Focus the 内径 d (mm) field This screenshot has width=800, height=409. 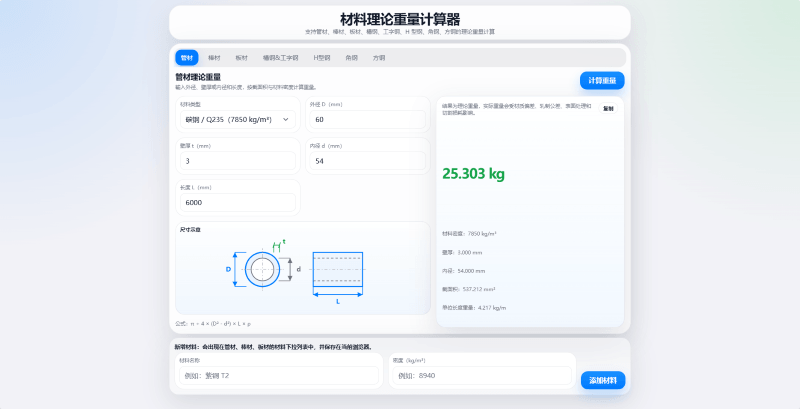tap(367, 161)
